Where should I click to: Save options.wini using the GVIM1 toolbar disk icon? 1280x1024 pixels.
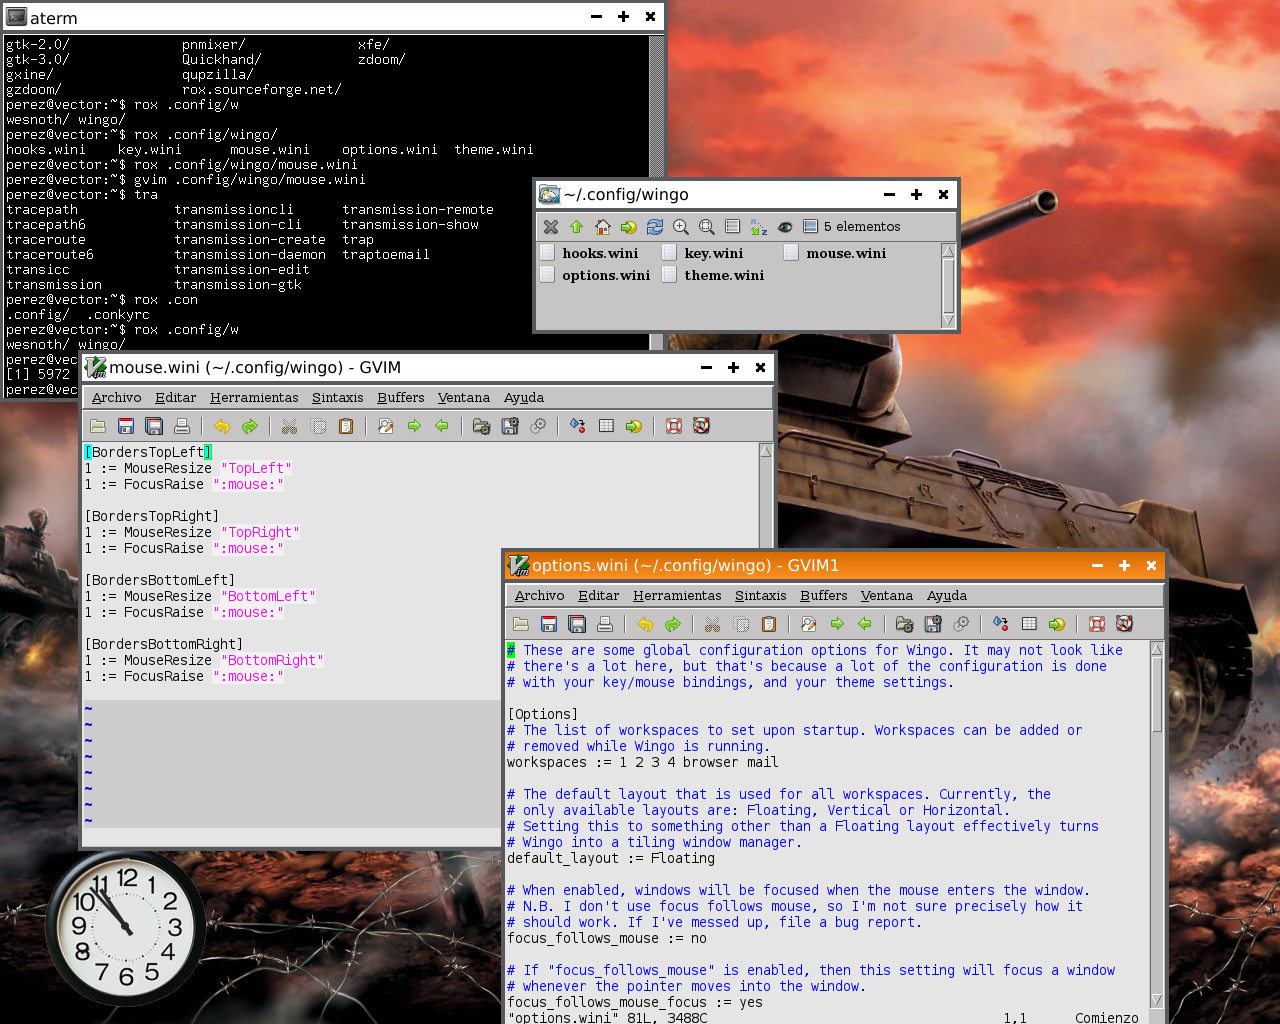tap(549, 624)
